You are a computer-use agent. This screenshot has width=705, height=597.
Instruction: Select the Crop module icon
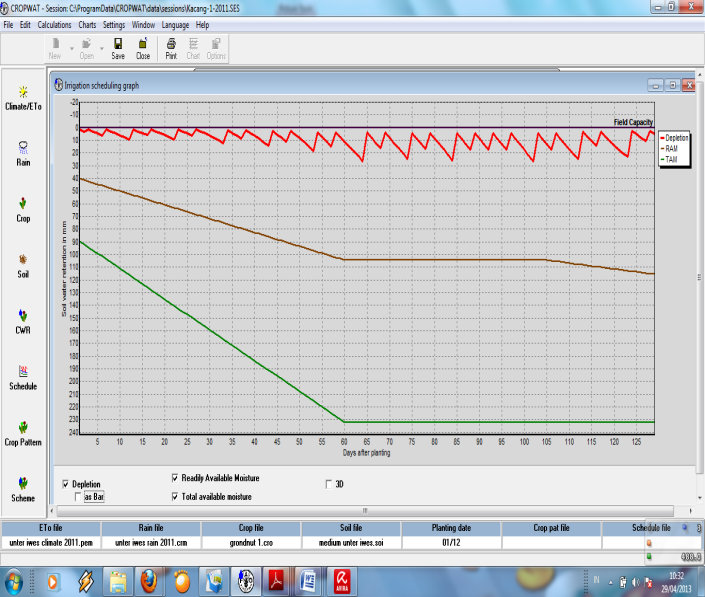[x=22, y=207]
